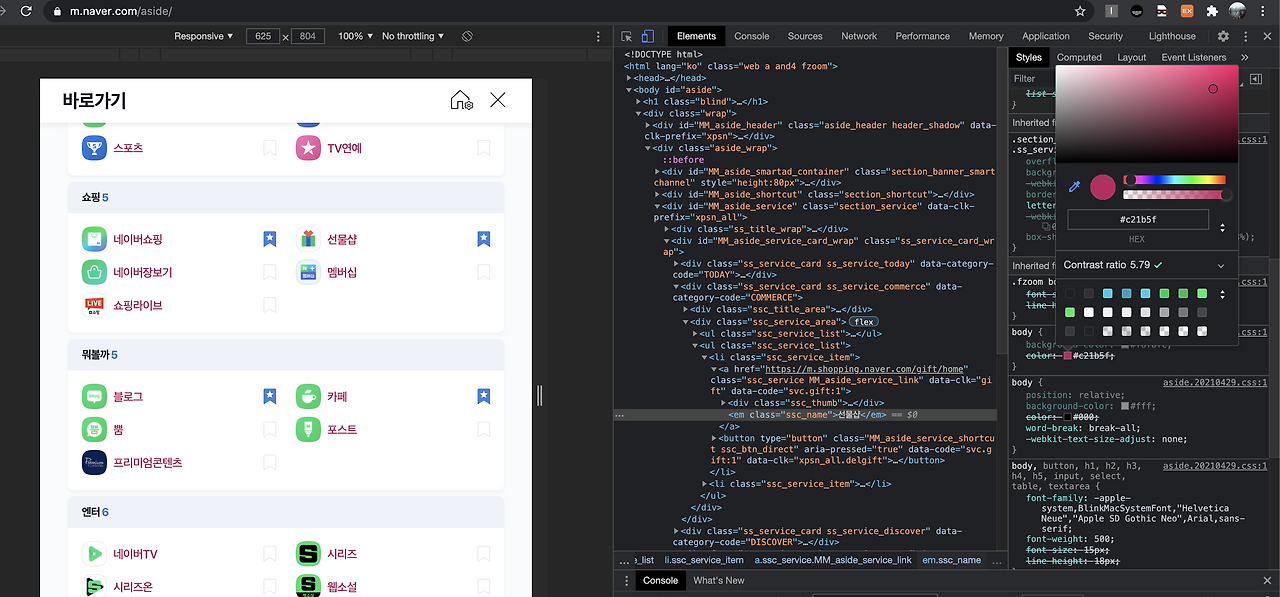This screenshot has width=1280, height=597.
Task: Open the What's New drawer tab
Action: tap(718, 580)
